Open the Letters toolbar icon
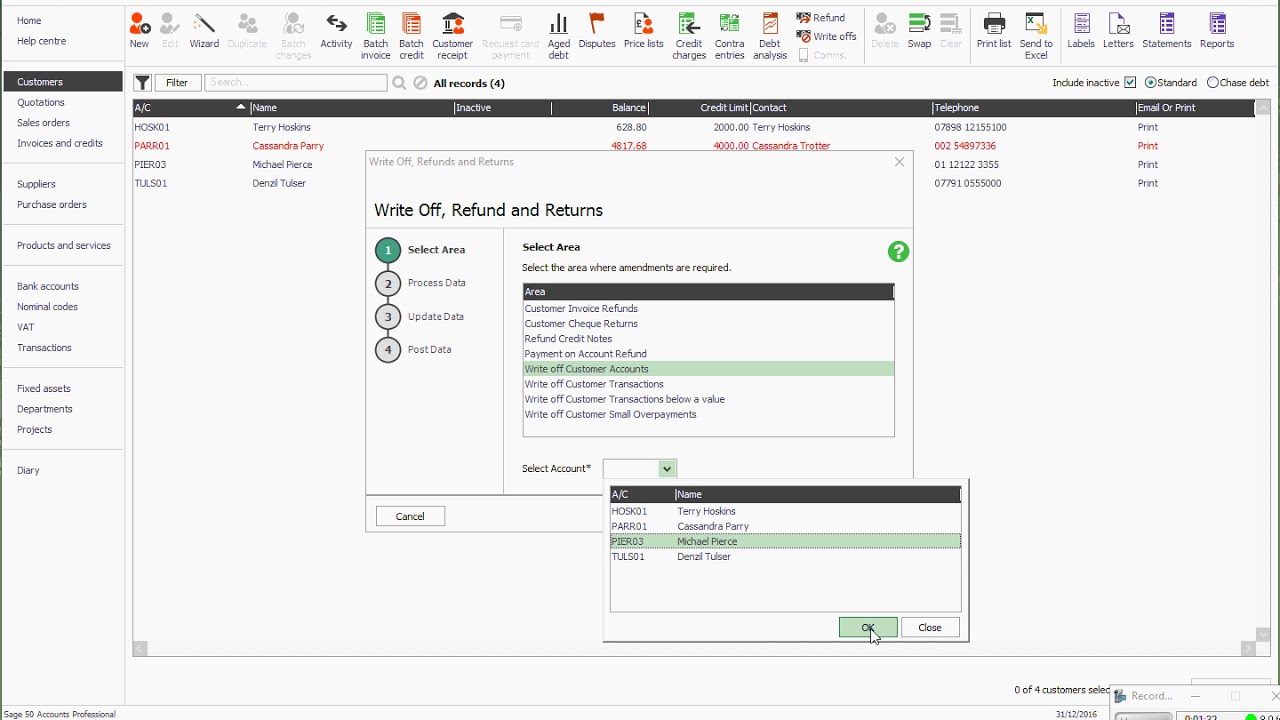This screenshot has width=1280, height=720. pyautogui.click(x=1118, y=31)
